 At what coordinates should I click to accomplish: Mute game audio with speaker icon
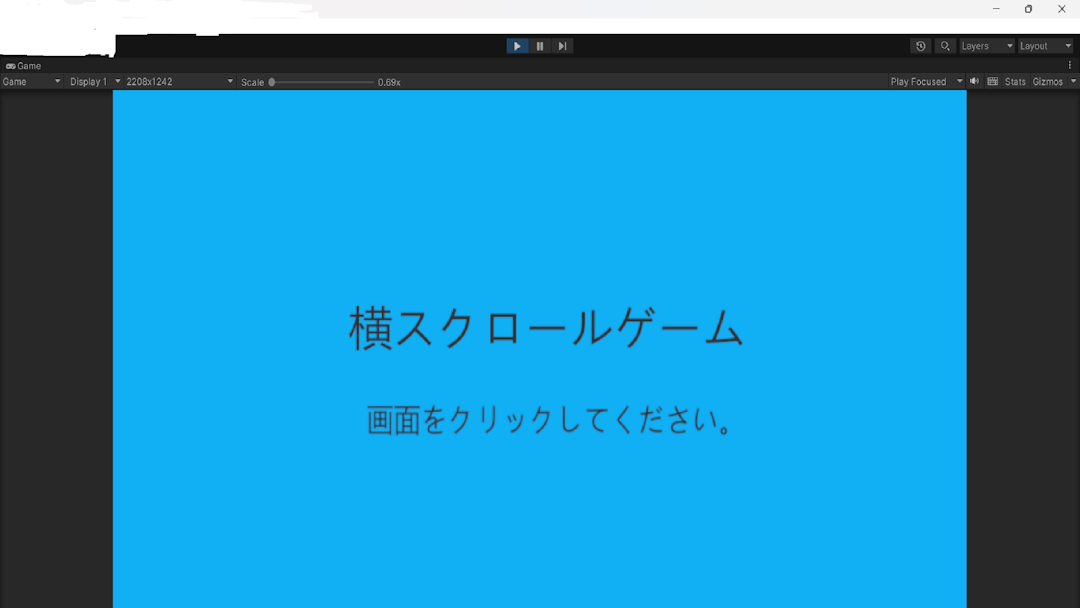(x=975, y=81)
